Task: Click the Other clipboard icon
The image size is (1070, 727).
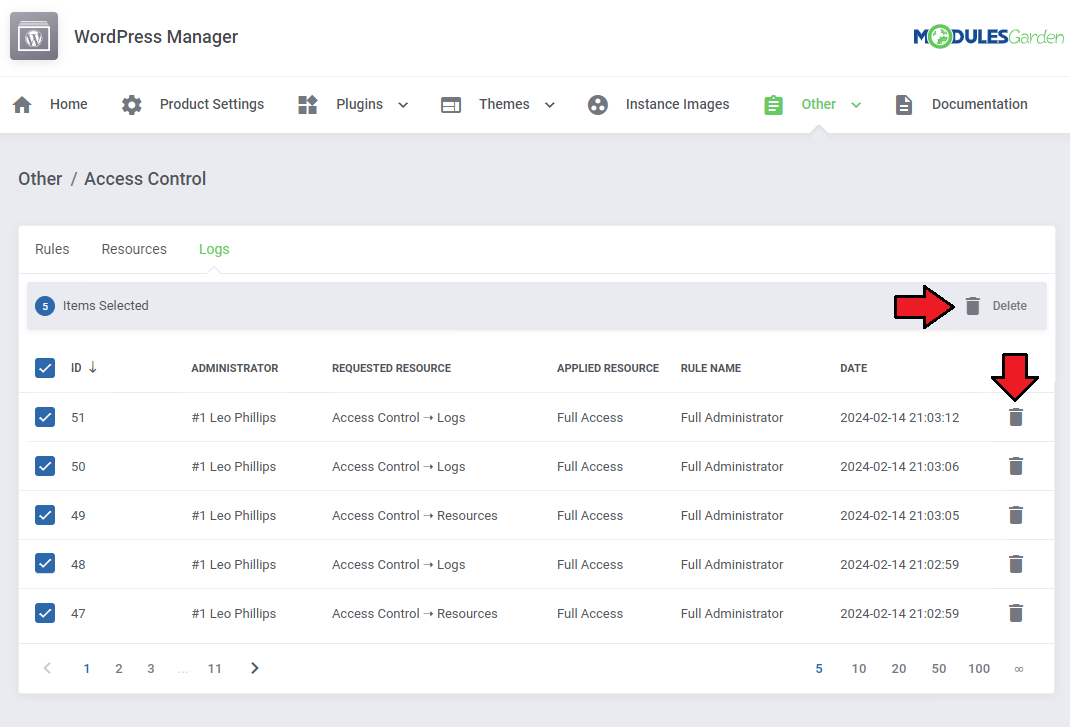Action: coord(773,105)
